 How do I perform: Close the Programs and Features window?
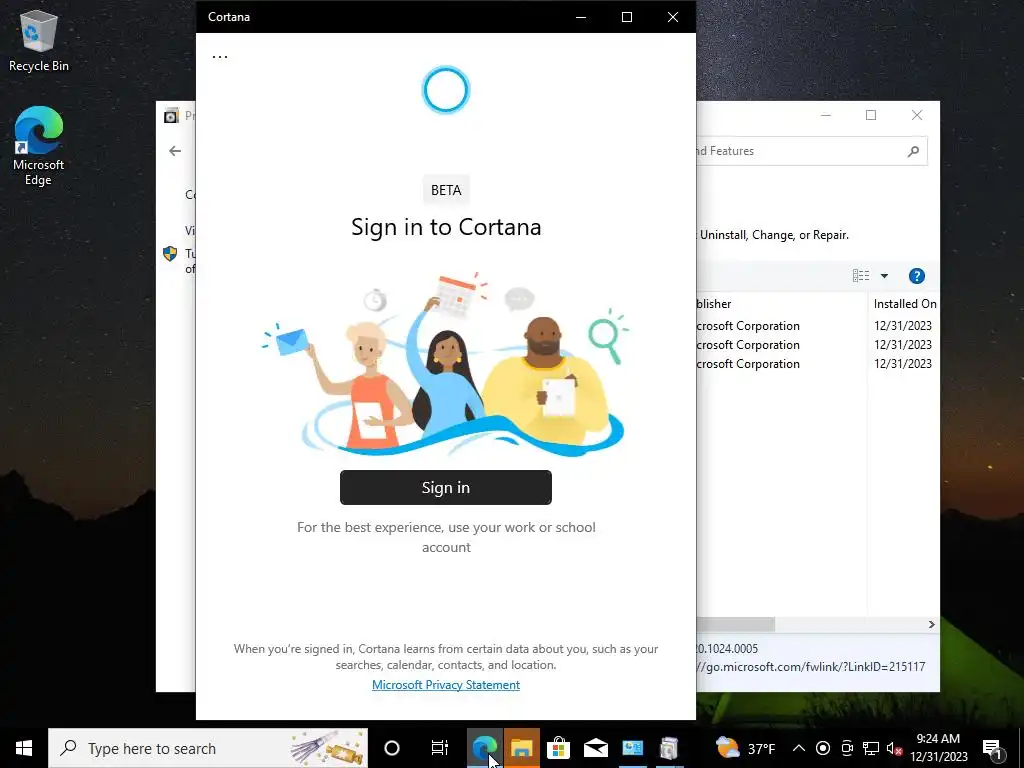[x=917, y=115]
